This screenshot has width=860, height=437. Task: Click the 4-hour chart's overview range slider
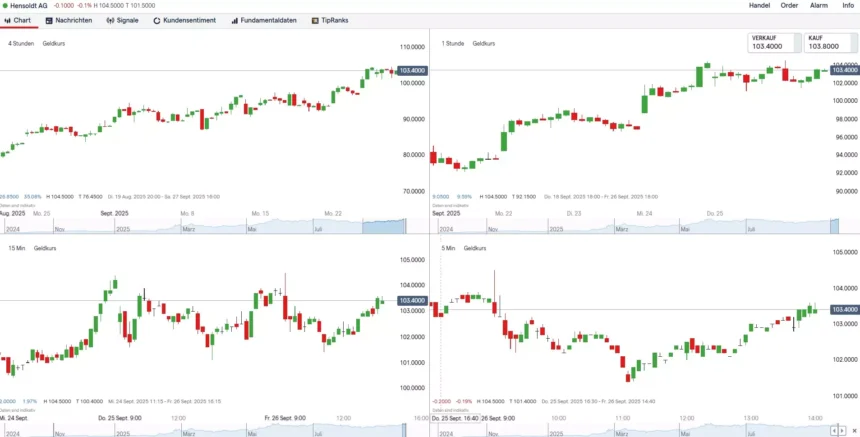click(x=384, y=228)
